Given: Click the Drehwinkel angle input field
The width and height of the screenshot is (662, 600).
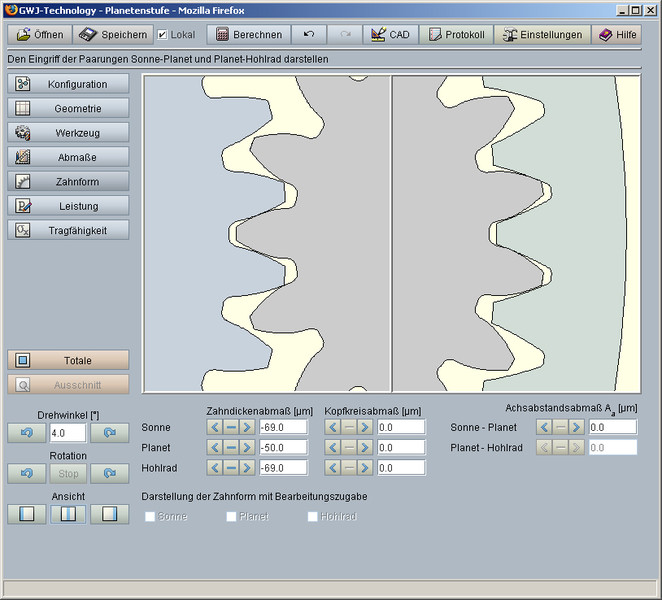Looking at the screenshot, I should [x=67, y=433].
